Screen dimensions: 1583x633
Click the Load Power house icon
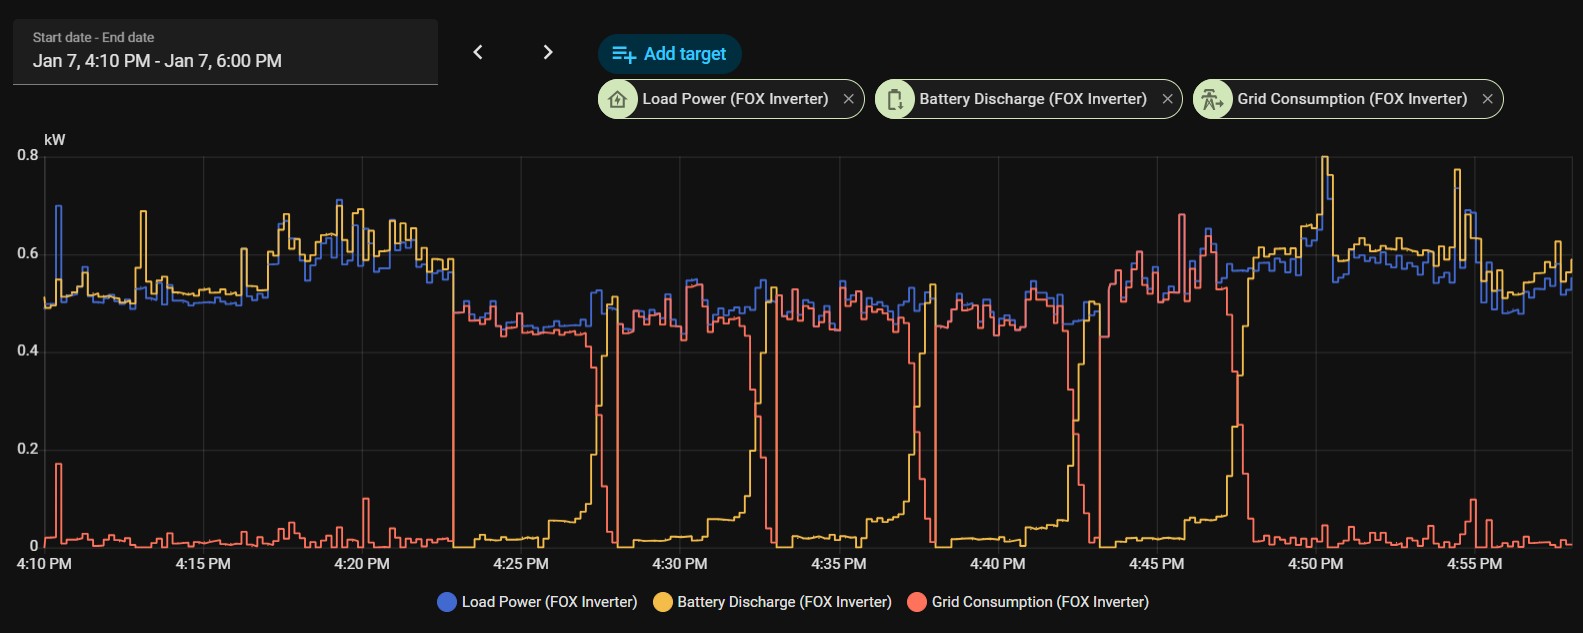click(x=618, y=99)
